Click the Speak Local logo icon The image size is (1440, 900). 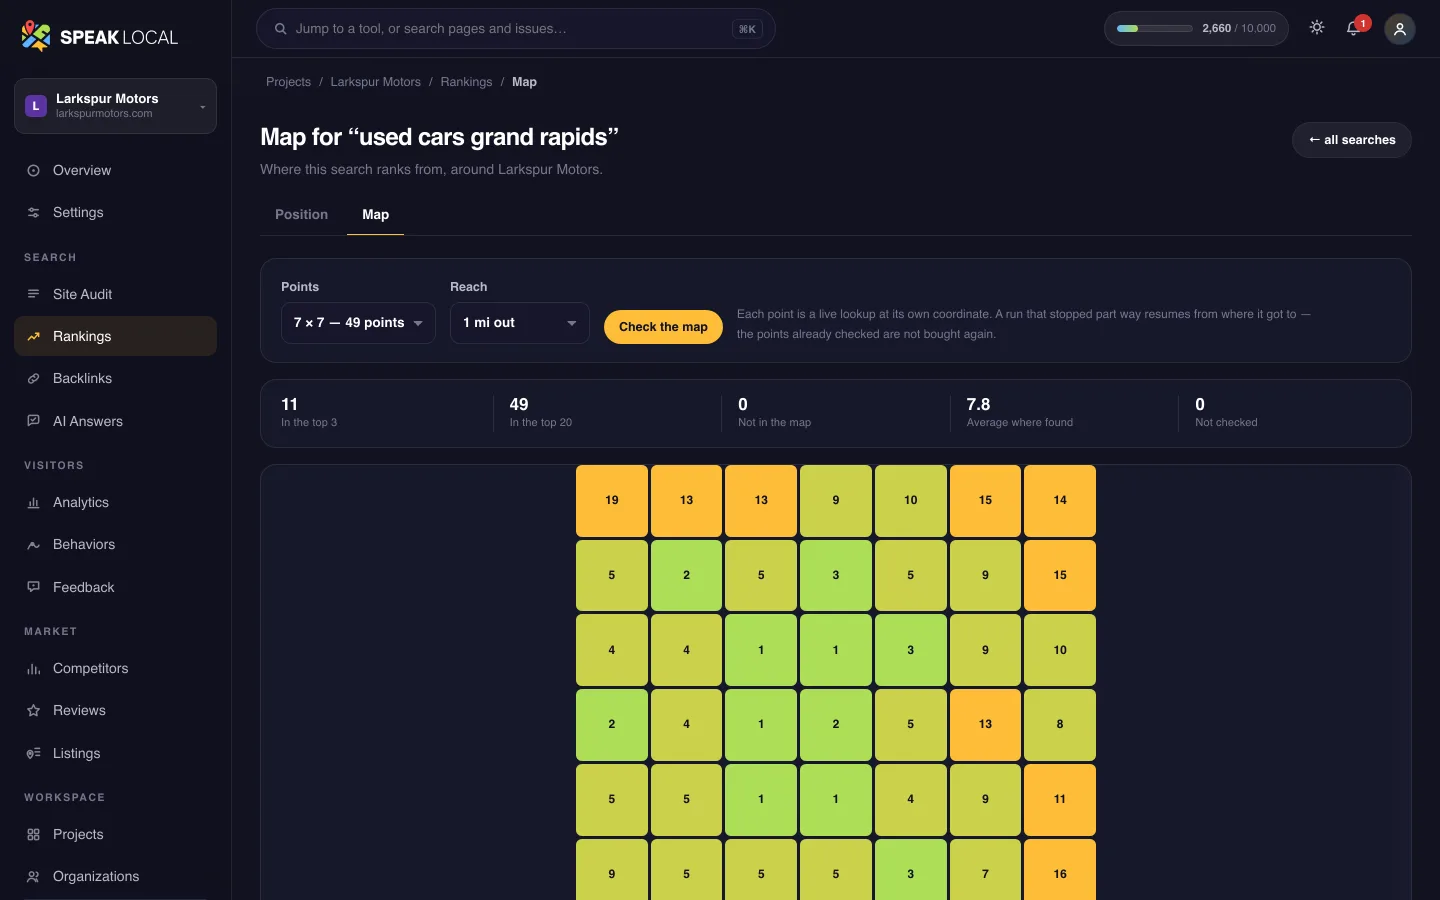36,37
